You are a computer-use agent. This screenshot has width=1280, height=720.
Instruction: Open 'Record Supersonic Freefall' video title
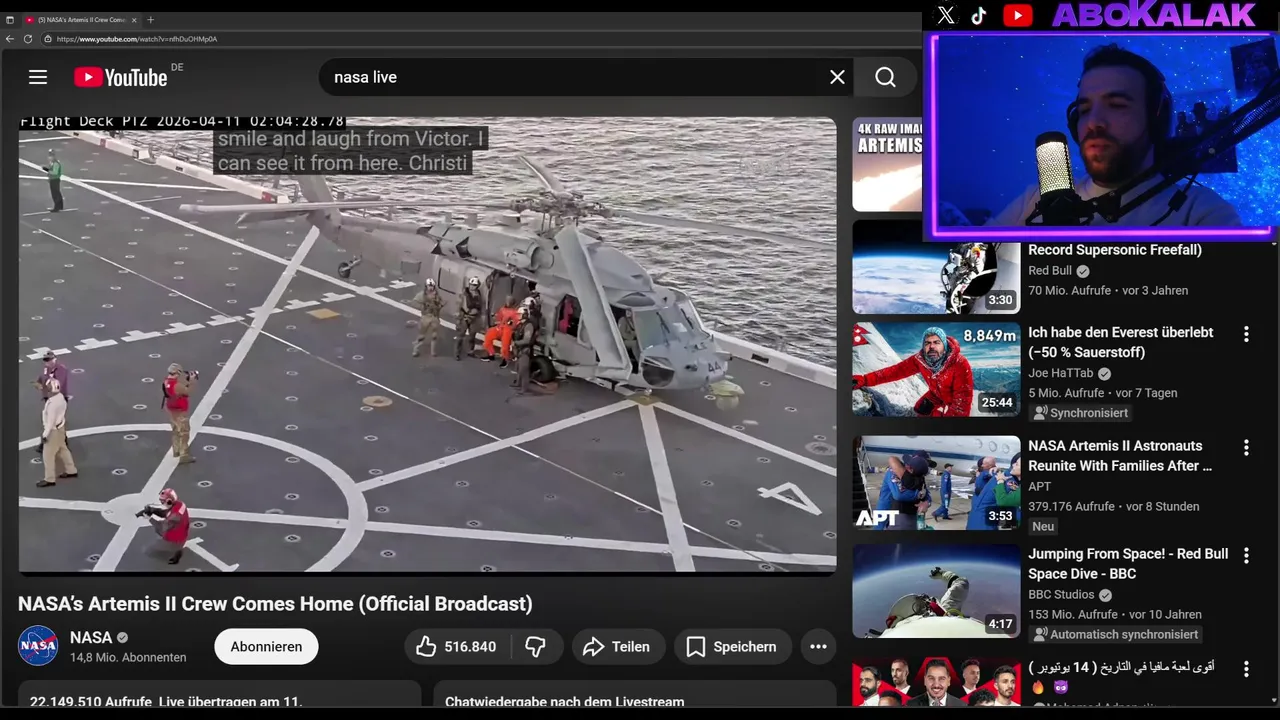(x=1115, y=250)
